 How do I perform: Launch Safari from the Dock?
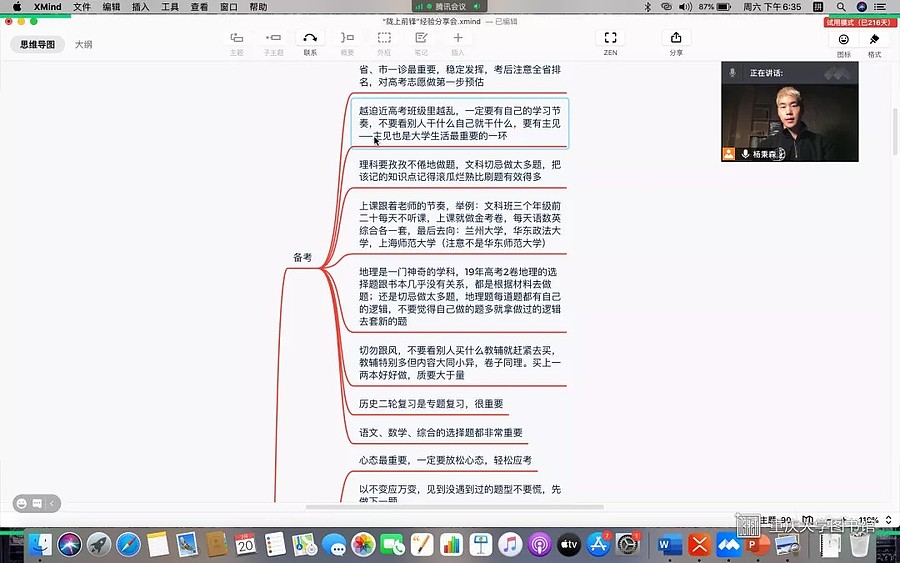point(128,545)
